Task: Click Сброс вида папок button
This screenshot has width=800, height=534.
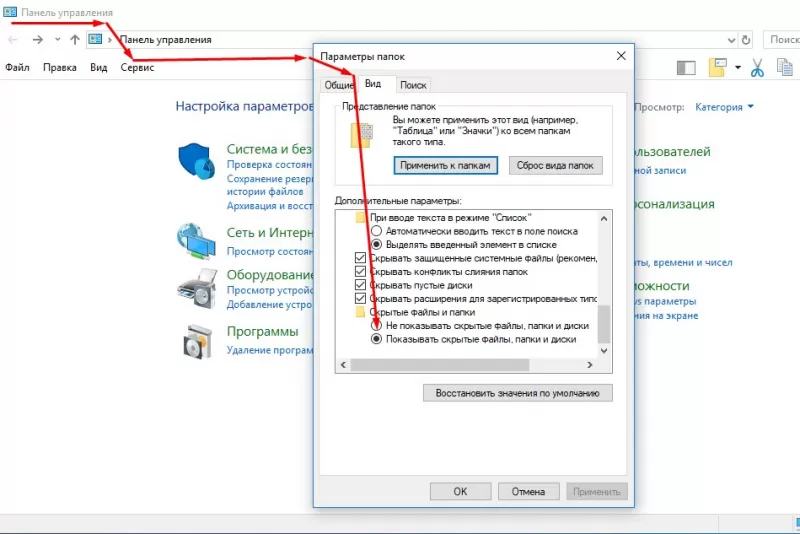Action: [x=555, y=165]
